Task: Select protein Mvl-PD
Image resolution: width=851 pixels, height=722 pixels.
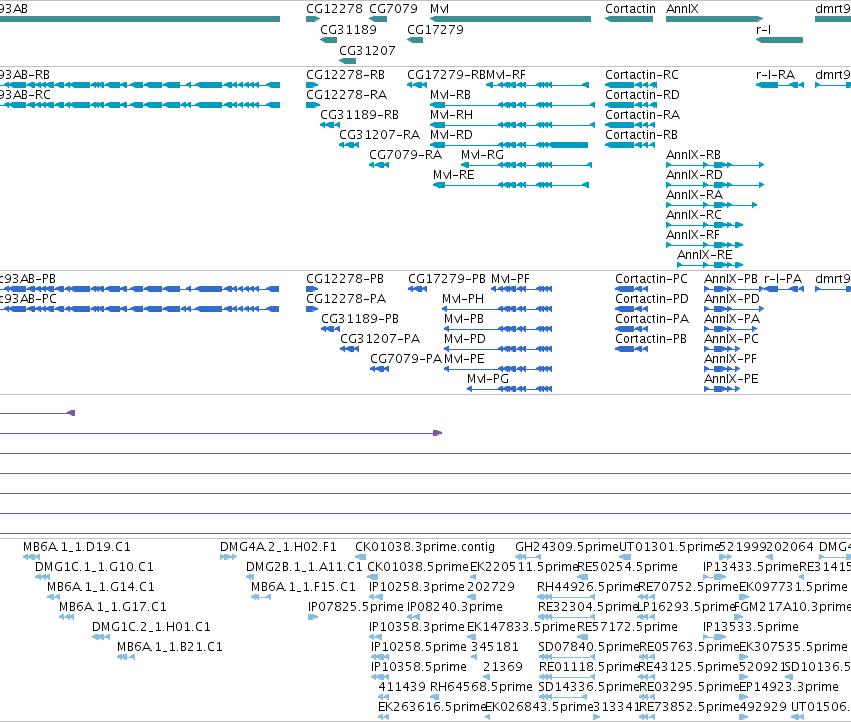Action: [465, 339]
